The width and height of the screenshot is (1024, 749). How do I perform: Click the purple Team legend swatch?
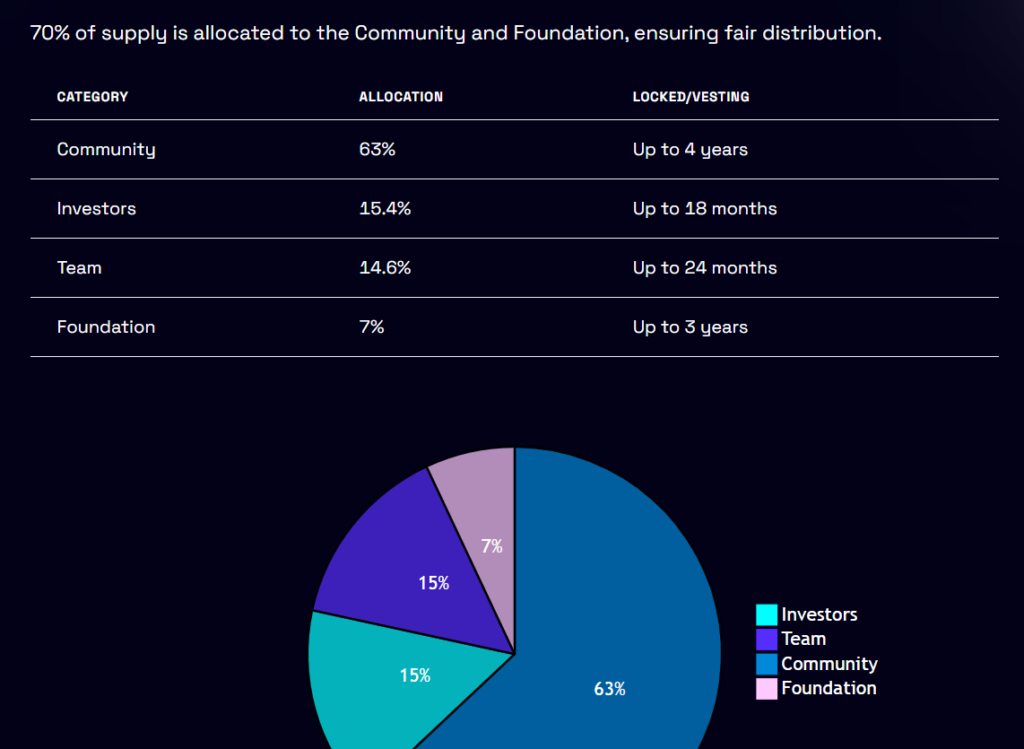pyautogui.click(x=766, y=639)
